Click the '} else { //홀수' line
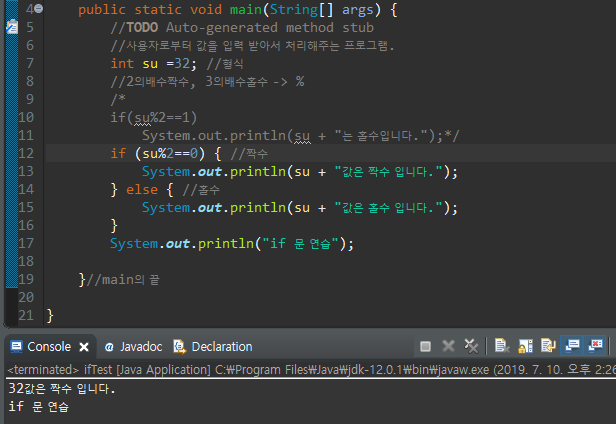Screen dimensions: 616x424 pos(165,190)
